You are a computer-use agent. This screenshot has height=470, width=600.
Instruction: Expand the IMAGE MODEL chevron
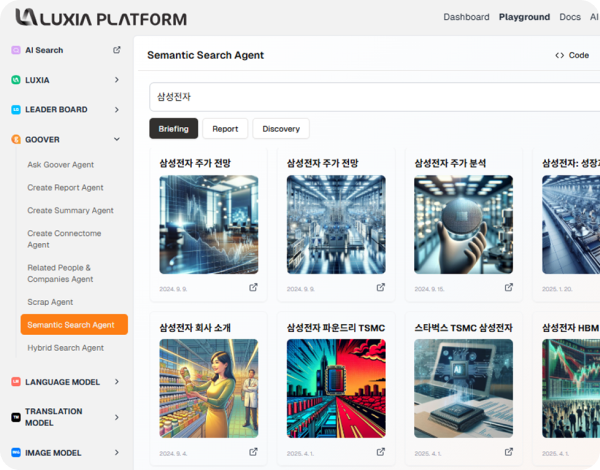click(117, 452)
